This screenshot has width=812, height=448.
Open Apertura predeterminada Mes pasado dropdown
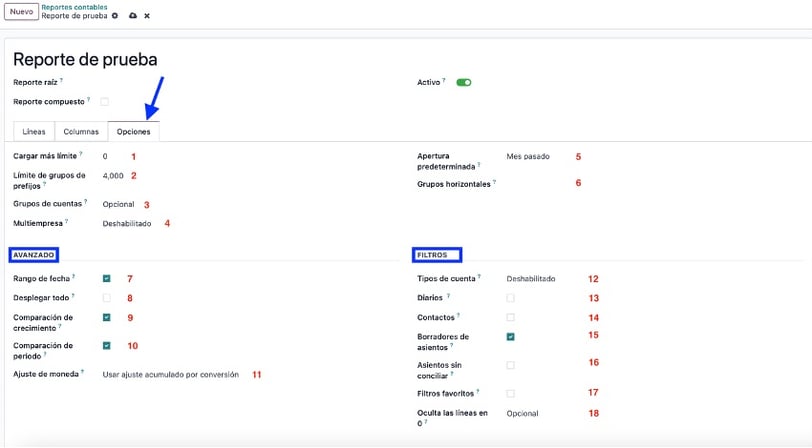528,156
